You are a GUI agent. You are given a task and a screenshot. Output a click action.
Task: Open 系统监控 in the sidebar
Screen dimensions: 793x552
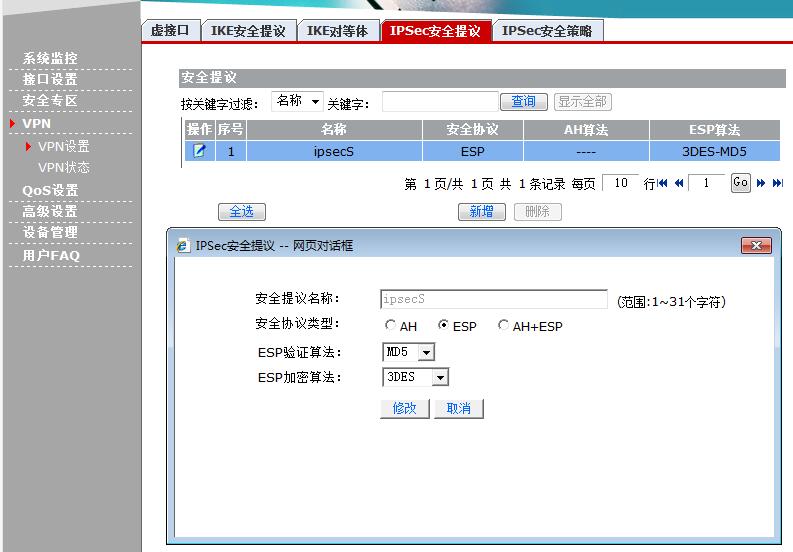coord(50,58)
